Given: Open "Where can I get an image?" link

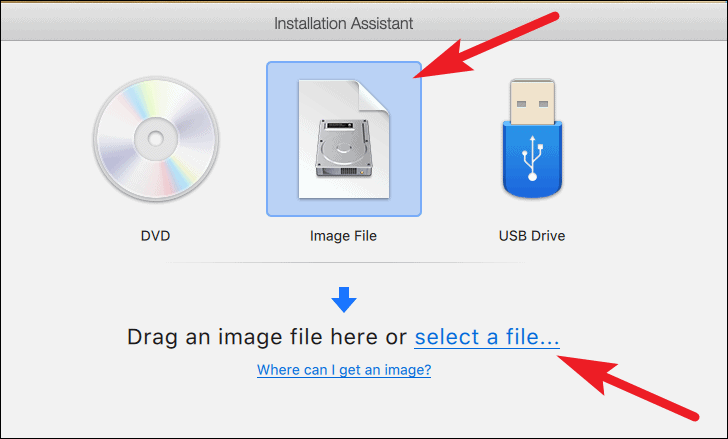Looking at the screenshot, I should (344, 370).
